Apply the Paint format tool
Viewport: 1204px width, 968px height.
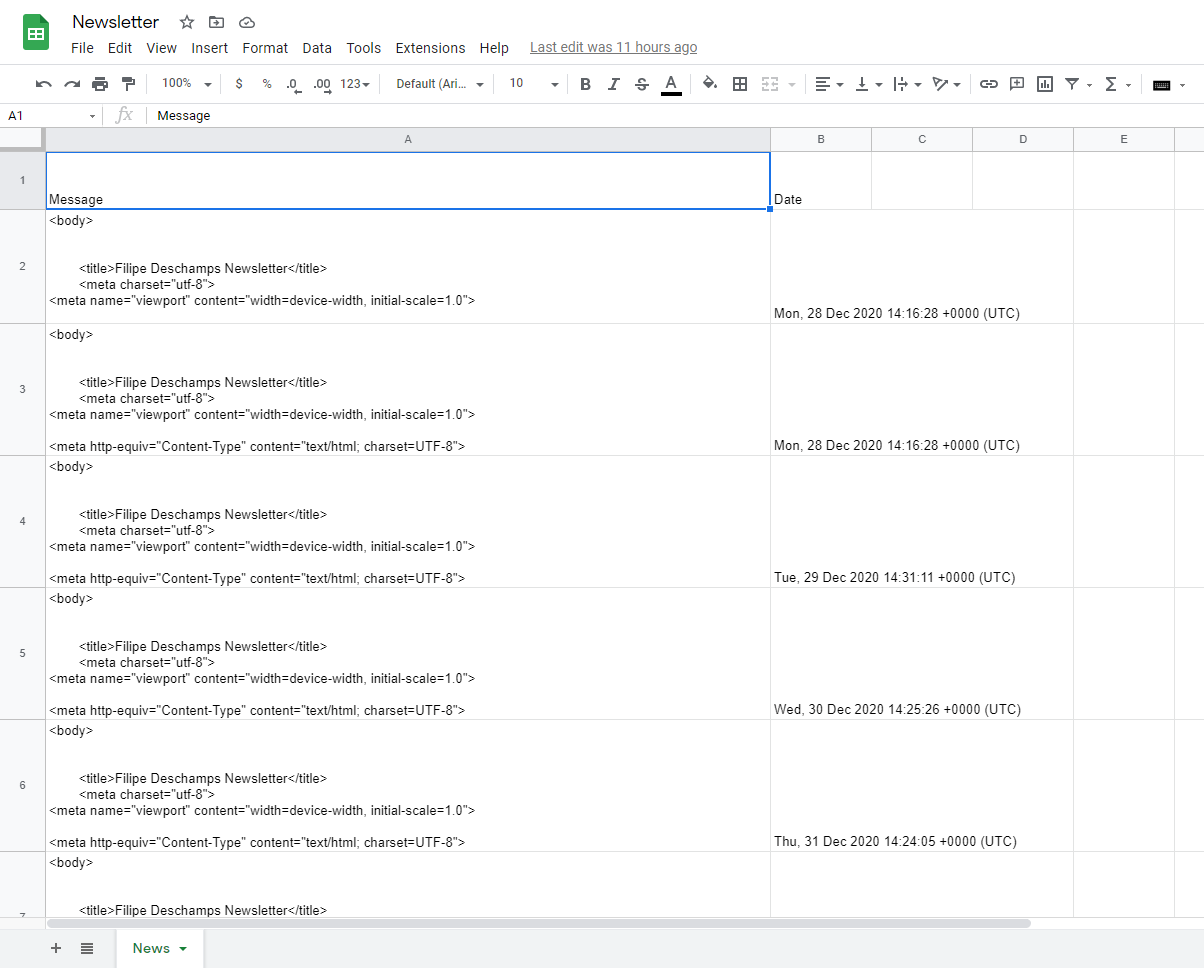[x=128, y=84]
